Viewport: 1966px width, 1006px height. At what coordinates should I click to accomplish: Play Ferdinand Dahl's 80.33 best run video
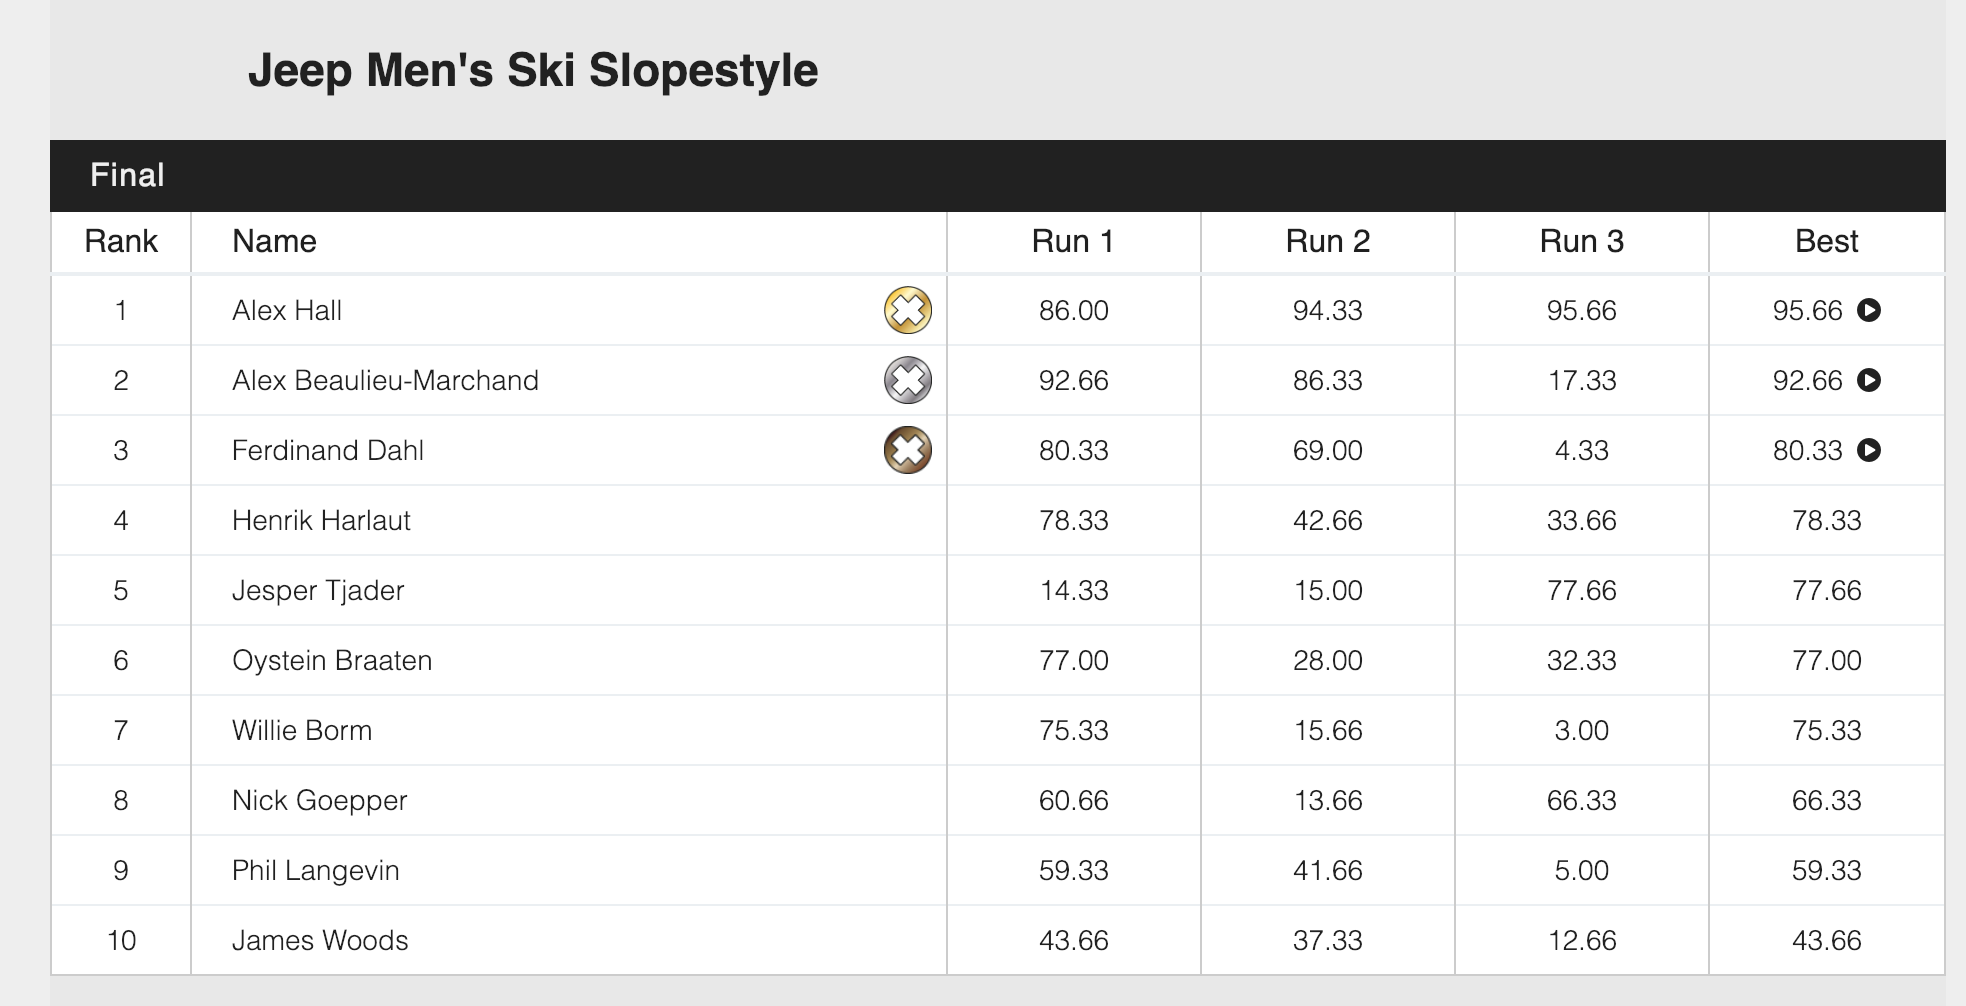point(1869,450)
